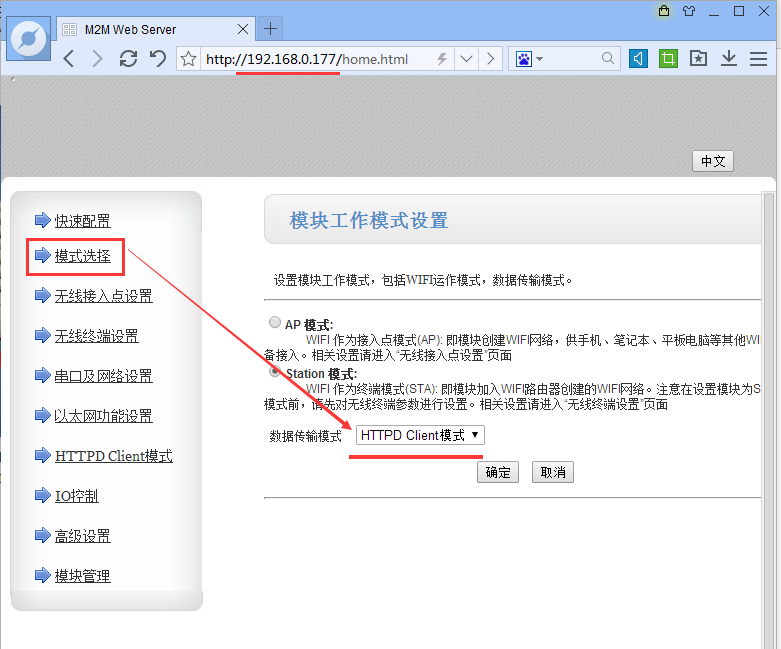
Task: Click the browser search input field
Action: (572, 59)
